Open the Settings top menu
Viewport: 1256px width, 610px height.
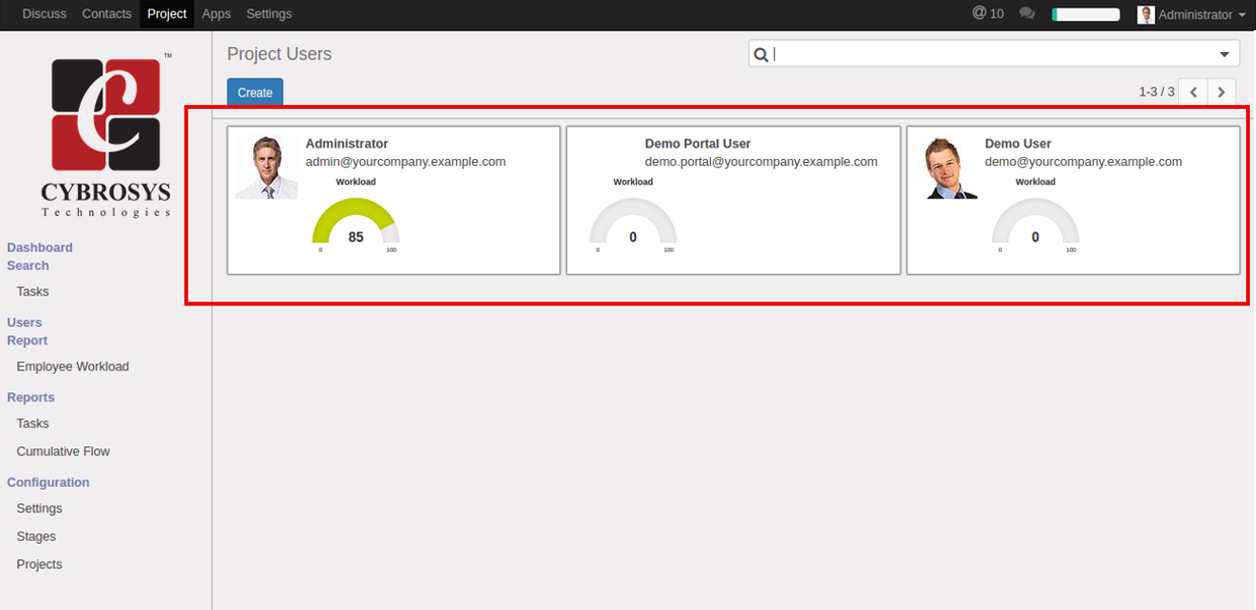click(269, 14)
